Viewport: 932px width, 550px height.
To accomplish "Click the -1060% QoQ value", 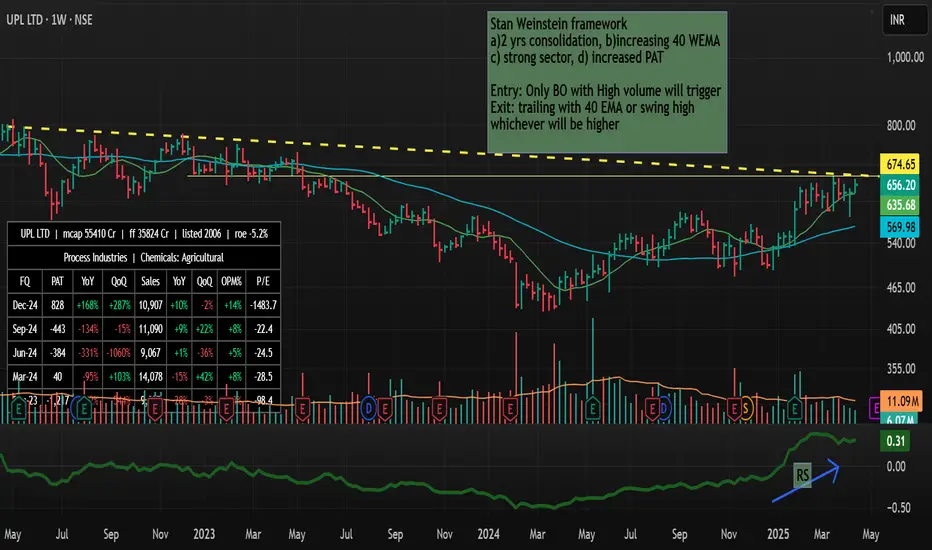I will click(119, 353).
